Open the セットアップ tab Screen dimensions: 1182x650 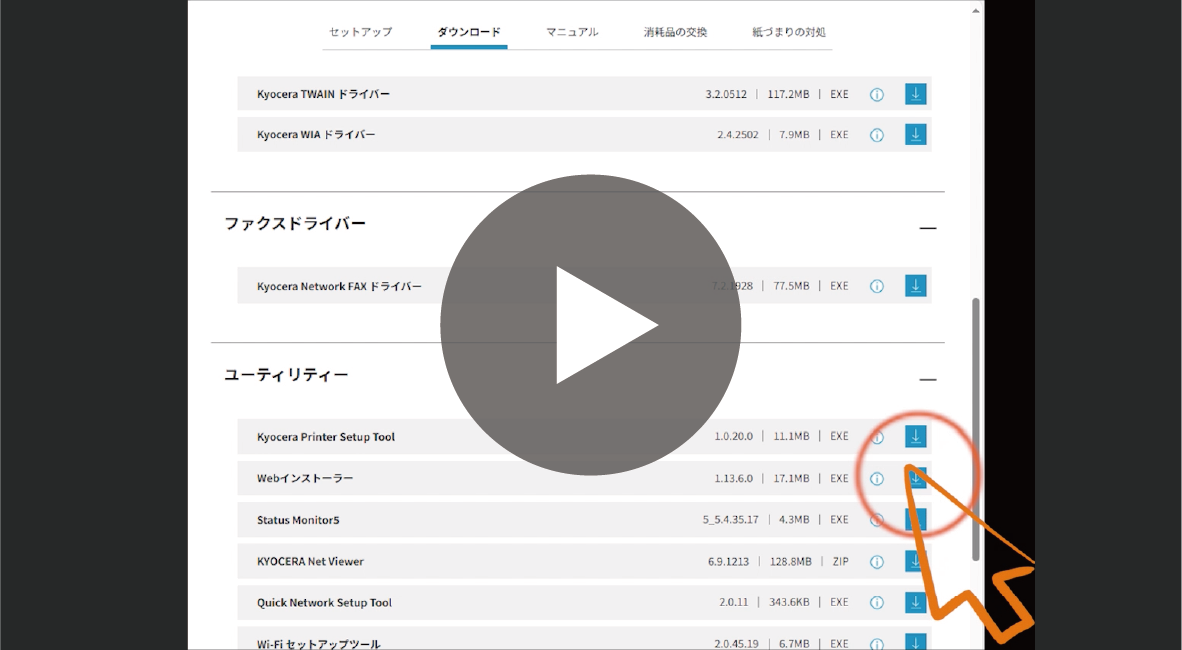pyautogui.click(x=360, y=32)
